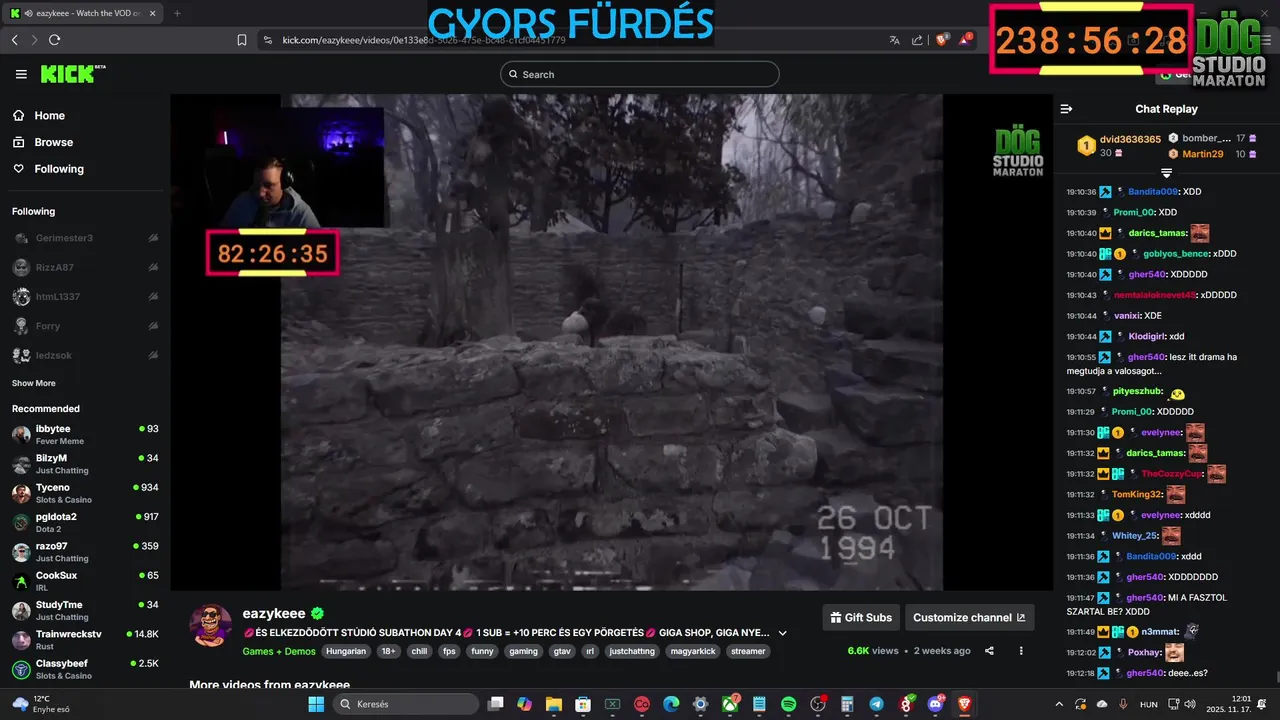Open recommended channel BilzyM

coord(85,463)
